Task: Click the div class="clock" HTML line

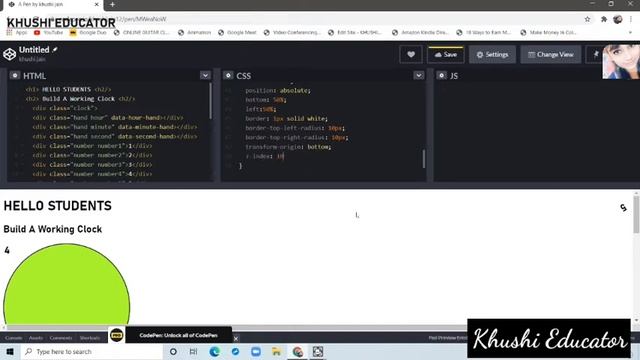Action: [x=65, y=108]
